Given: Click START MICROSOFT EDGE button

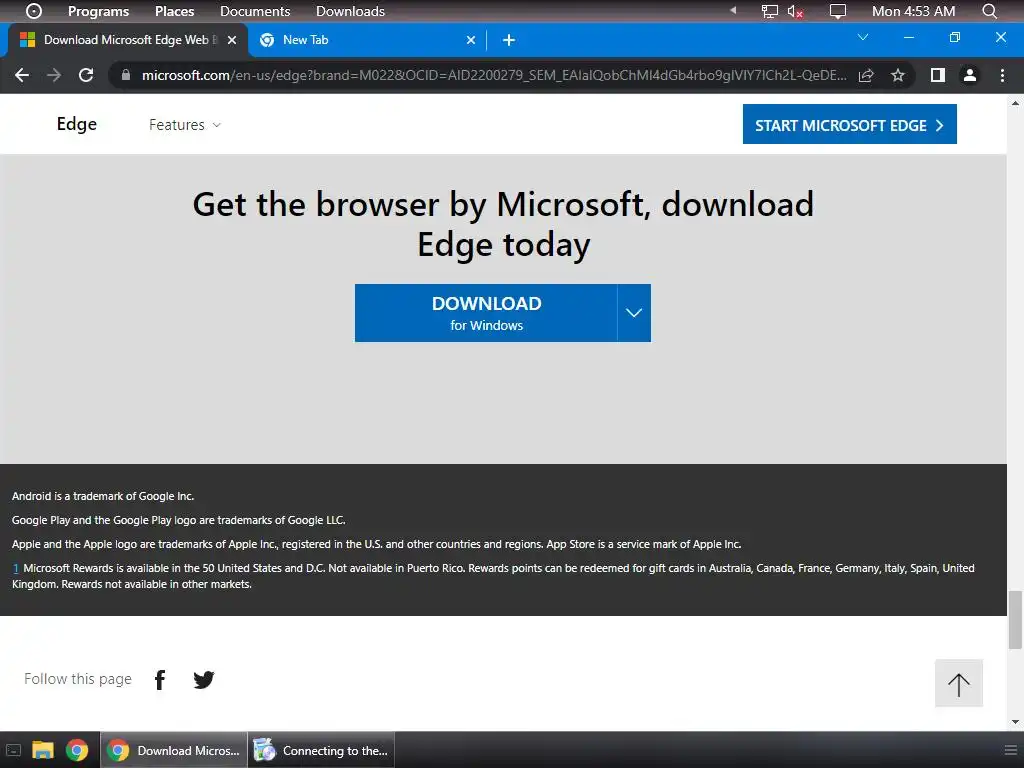Looking at the screenshot, I should pos(850,124).
